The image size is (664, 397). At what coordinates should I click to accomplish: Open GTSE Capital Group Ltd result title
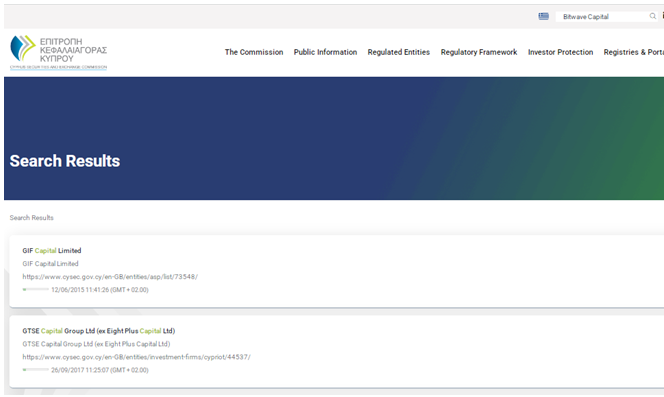pyautogui.click(x=99, y=331)
